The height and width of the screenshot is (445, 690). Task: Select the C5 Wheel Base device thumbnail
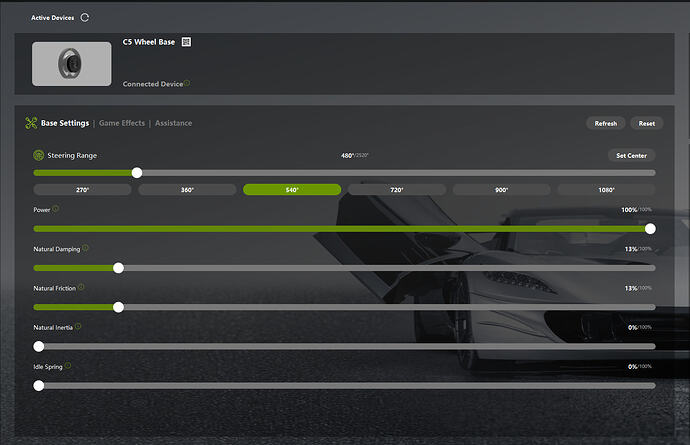71,64
